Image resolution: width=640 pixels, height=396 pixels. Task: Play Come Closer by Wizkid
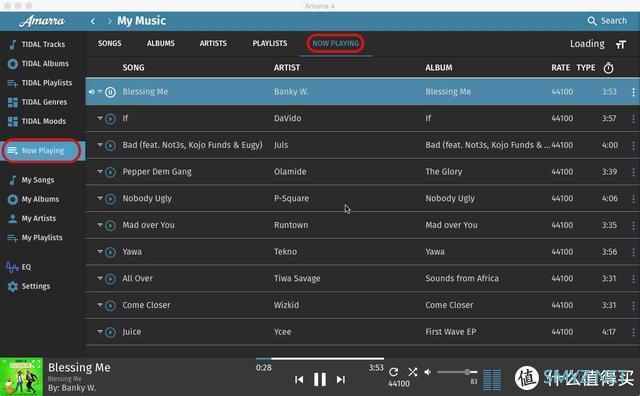click(110, 305)
